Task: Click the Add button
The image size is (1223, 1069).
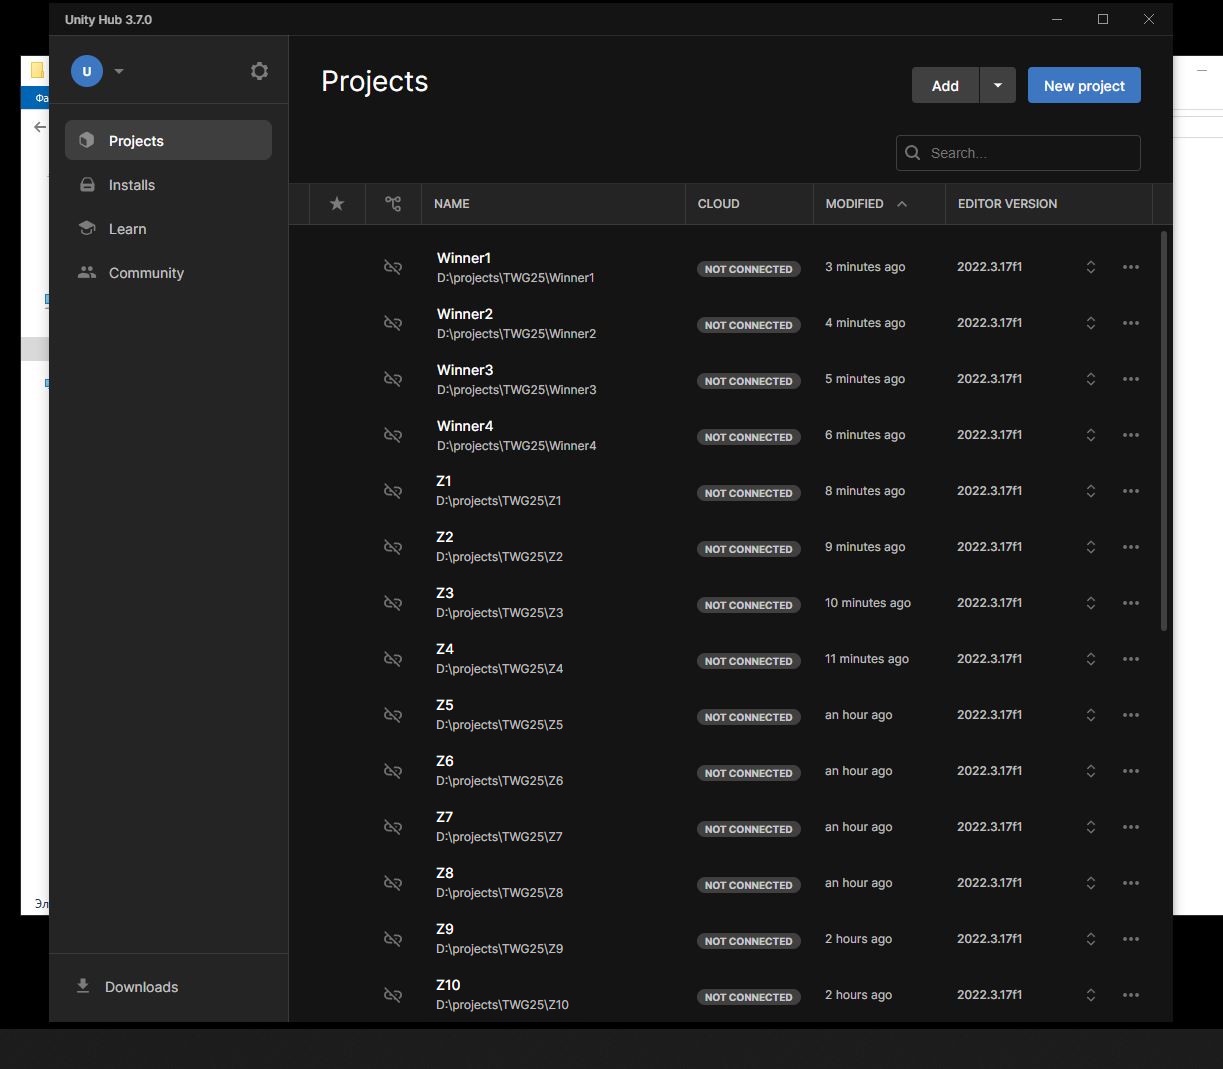Action: coord(945,85)
